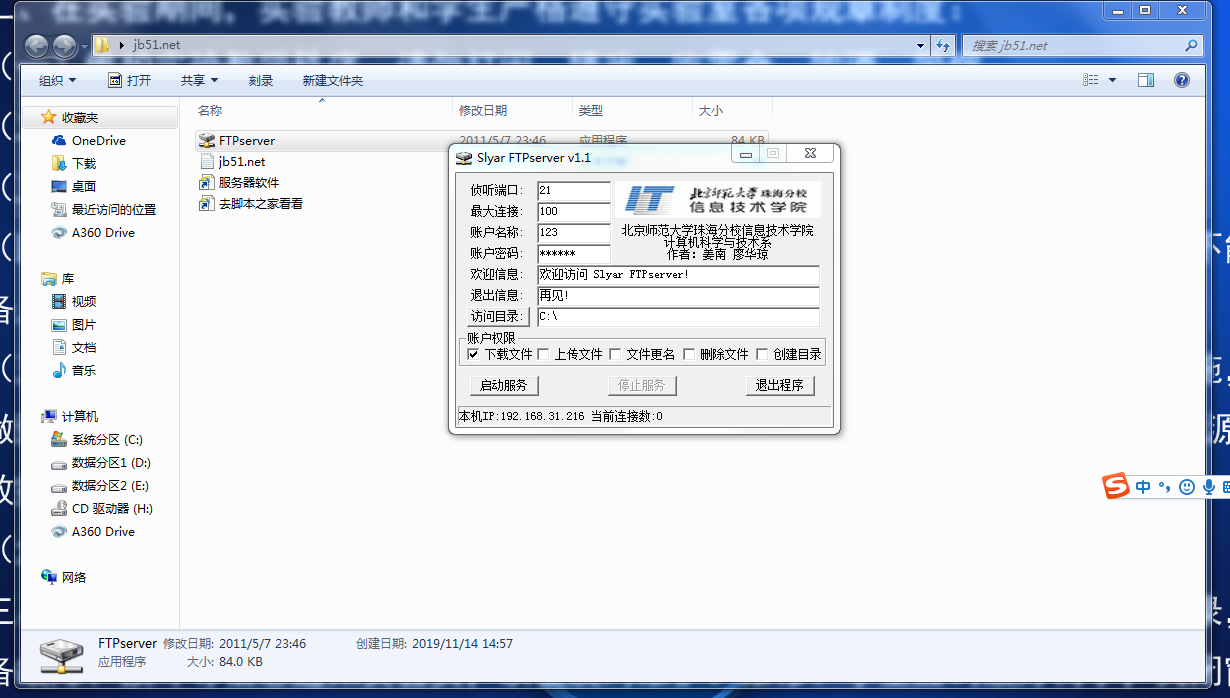
Task: Click the refresh button beside the address bar
Action: [x=943, y=45]
